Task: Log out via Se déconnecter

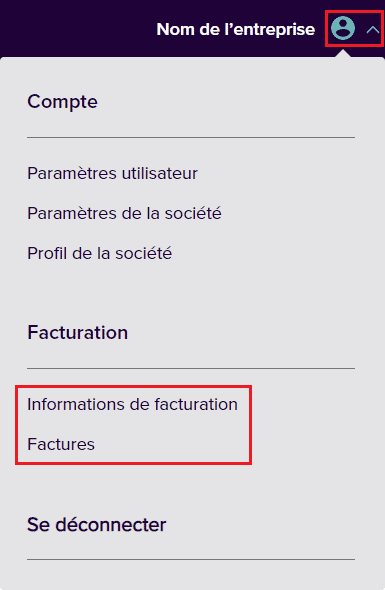Action: 97,525
